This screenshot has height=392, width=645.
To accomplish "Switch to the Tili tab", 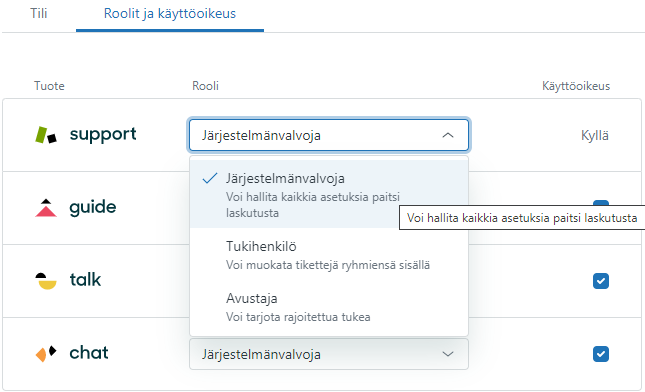I will (39, 14).
